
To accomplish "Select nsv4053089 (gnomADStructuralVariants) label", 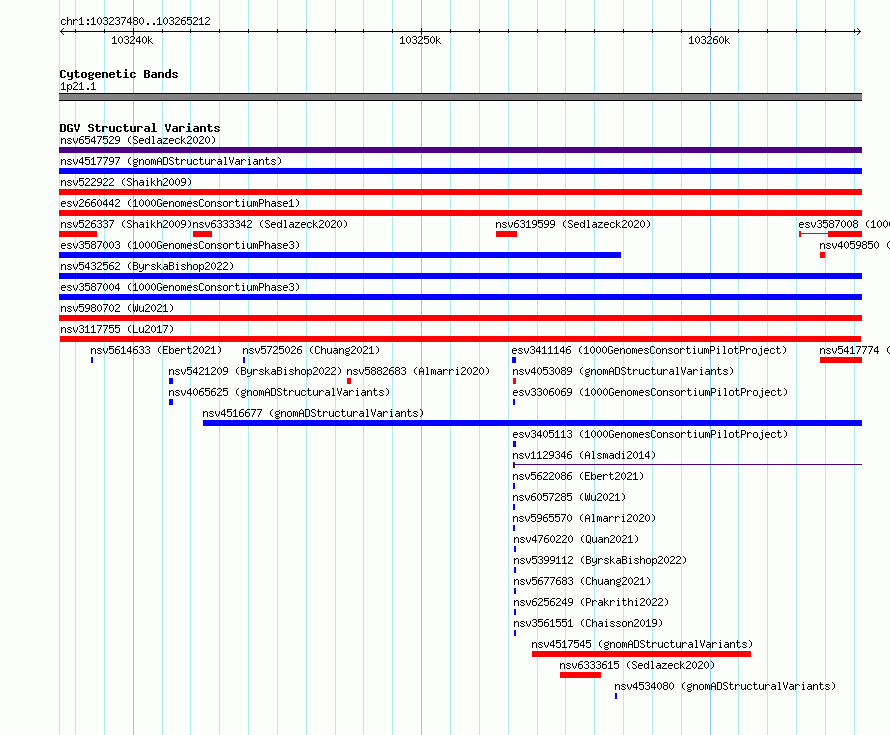I will pyautogui.click(x=623, y=371).
